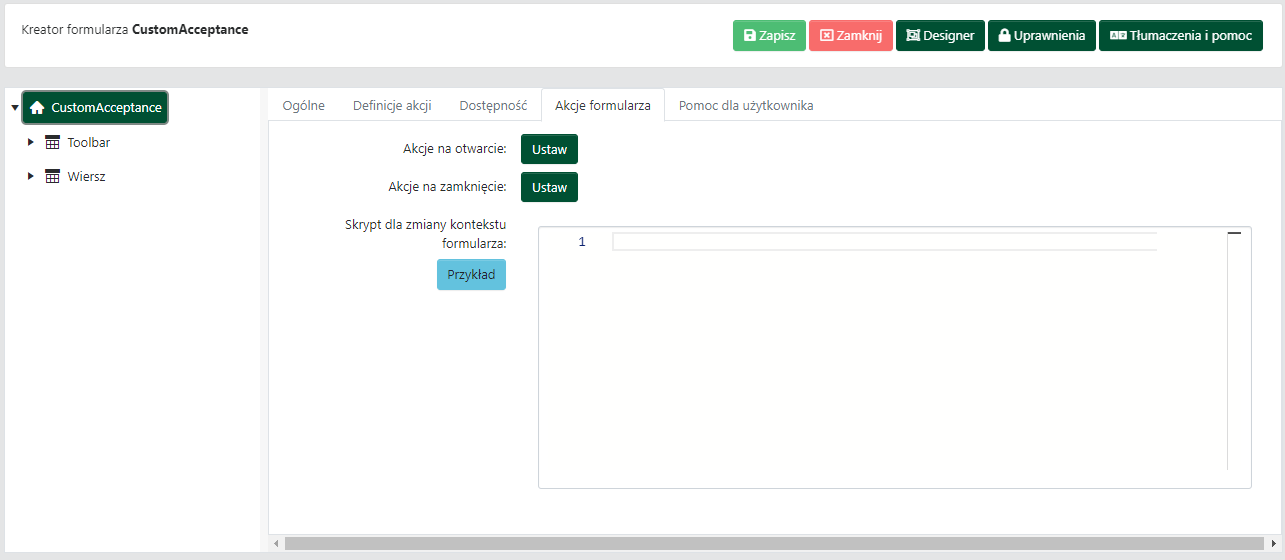Select the Wiersz tree item label
1285x560 pixels.
pyautogui.click(x=86, y=176)
